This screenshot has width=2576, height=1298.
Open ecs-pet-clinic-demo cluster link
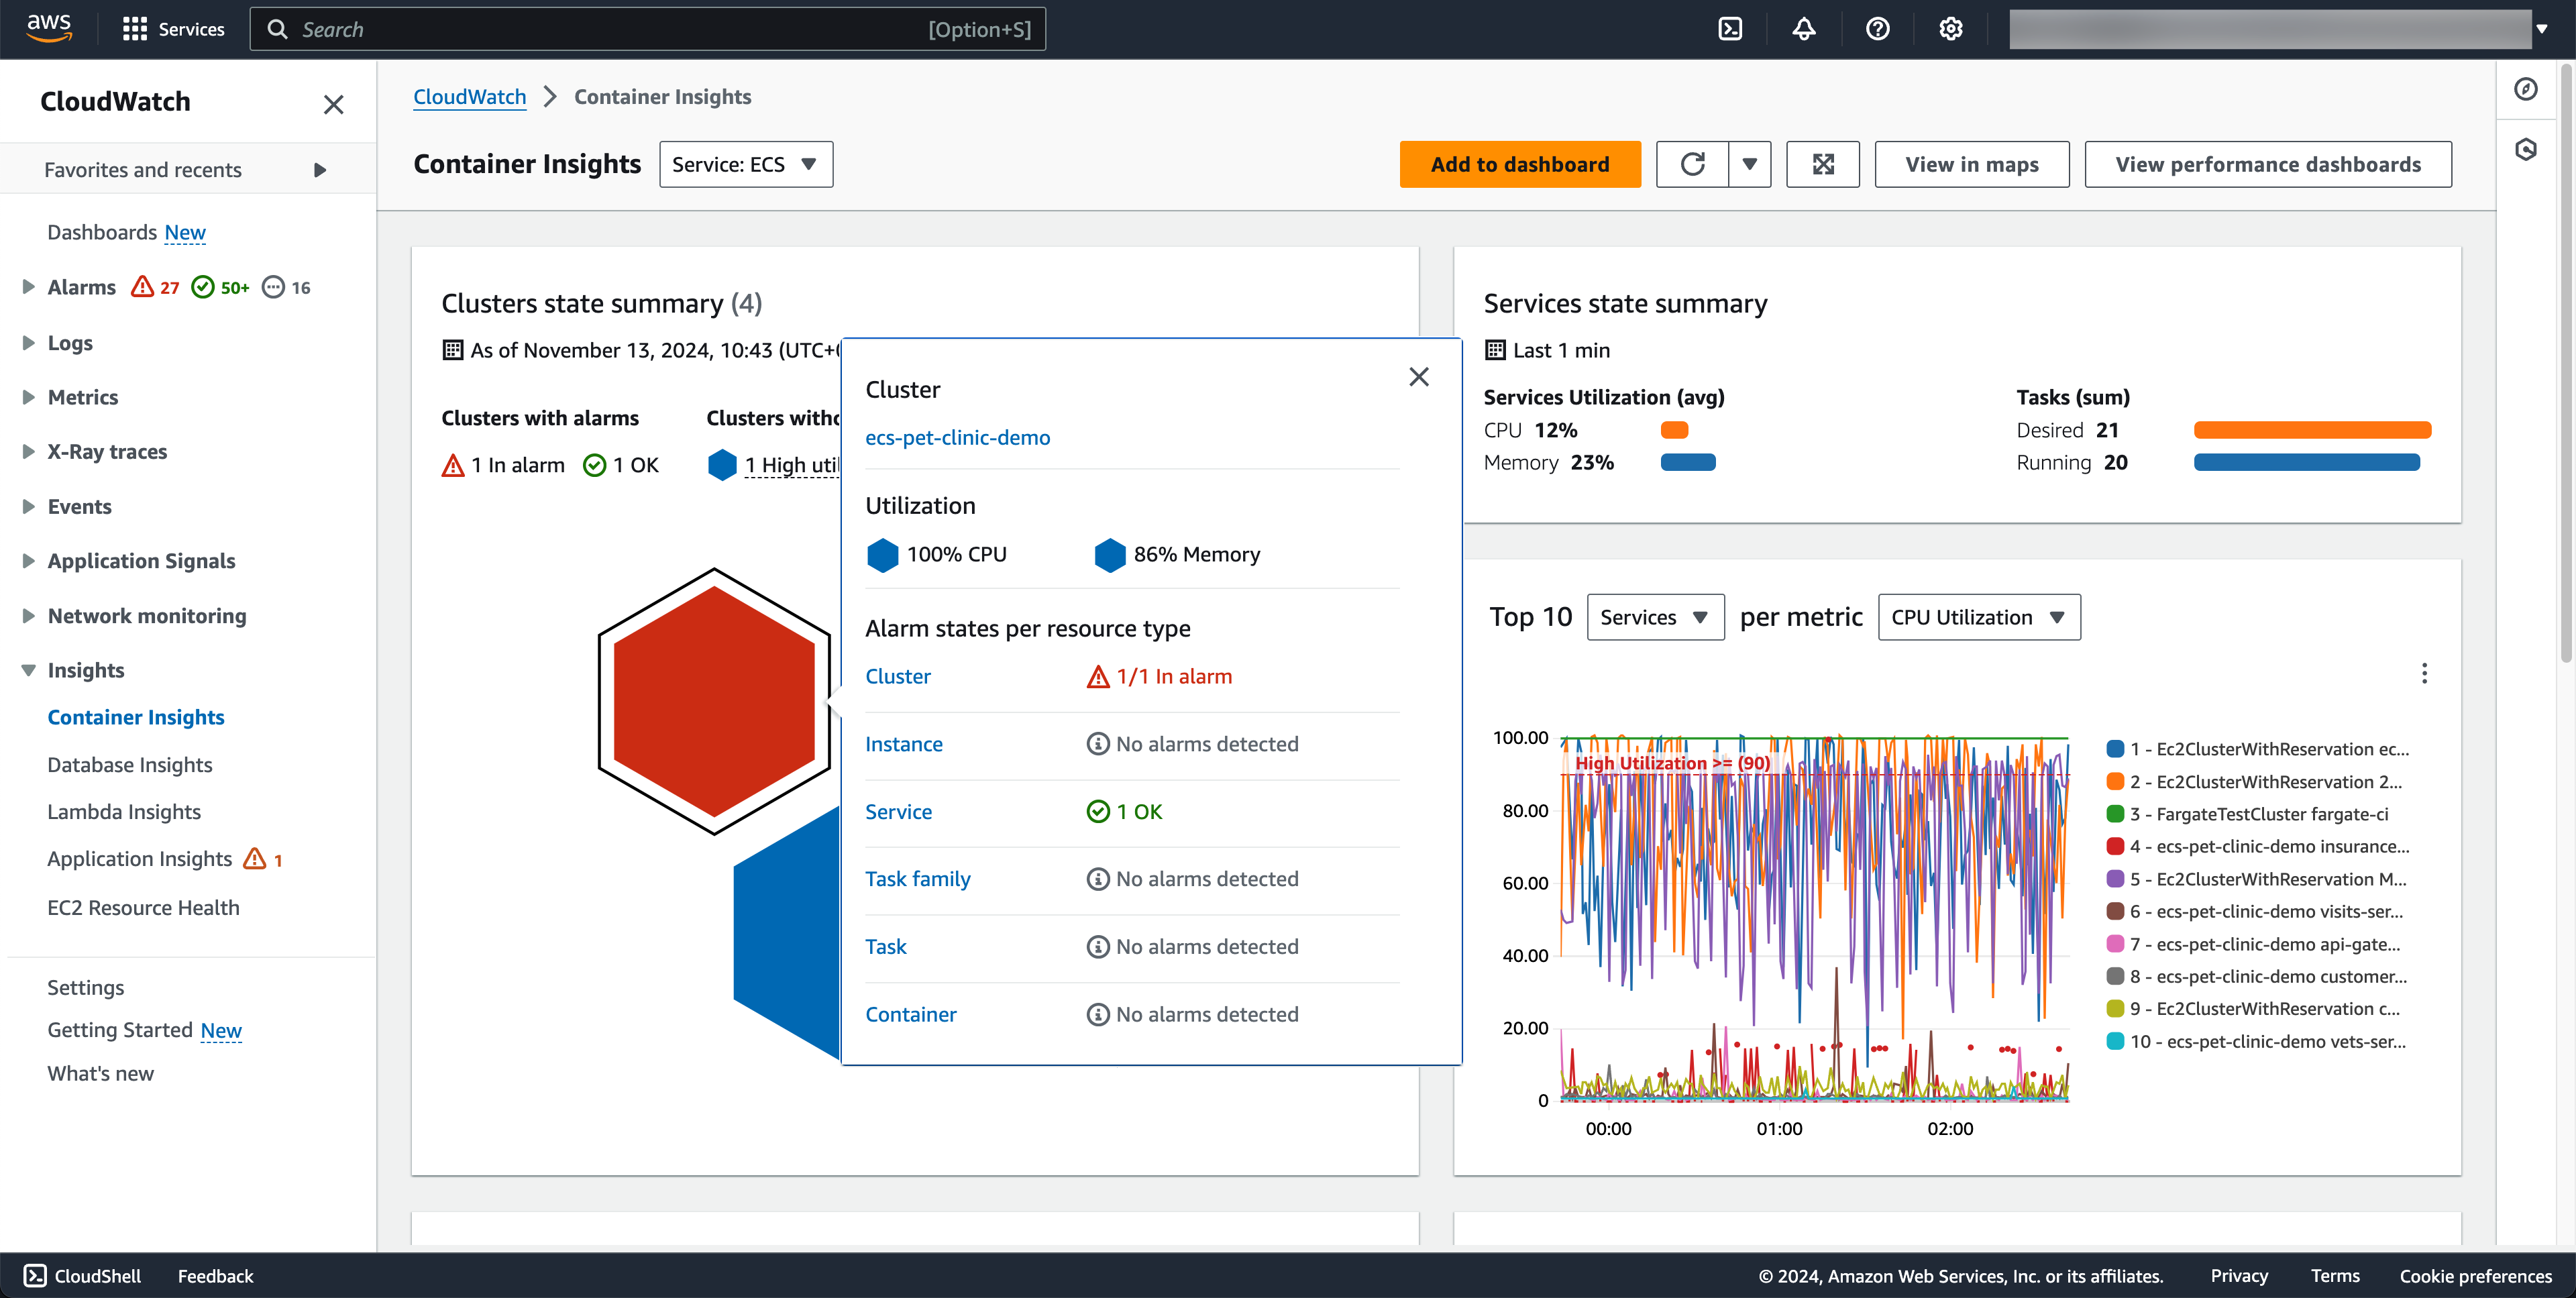click(x=957, y=438)
